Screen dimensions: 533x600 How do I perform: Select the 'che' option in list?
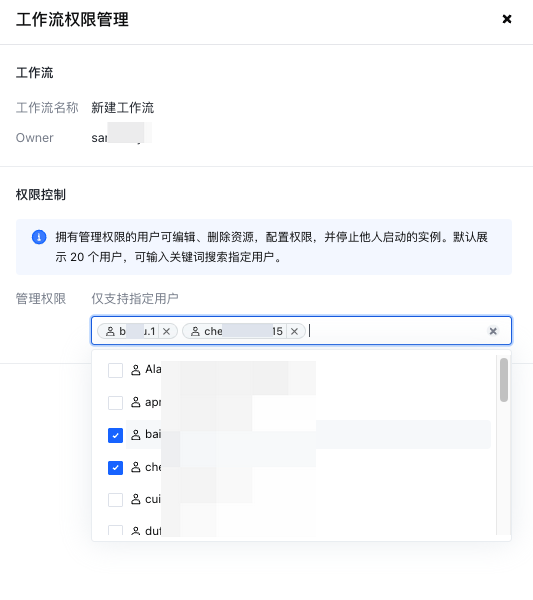click(308, 467)
